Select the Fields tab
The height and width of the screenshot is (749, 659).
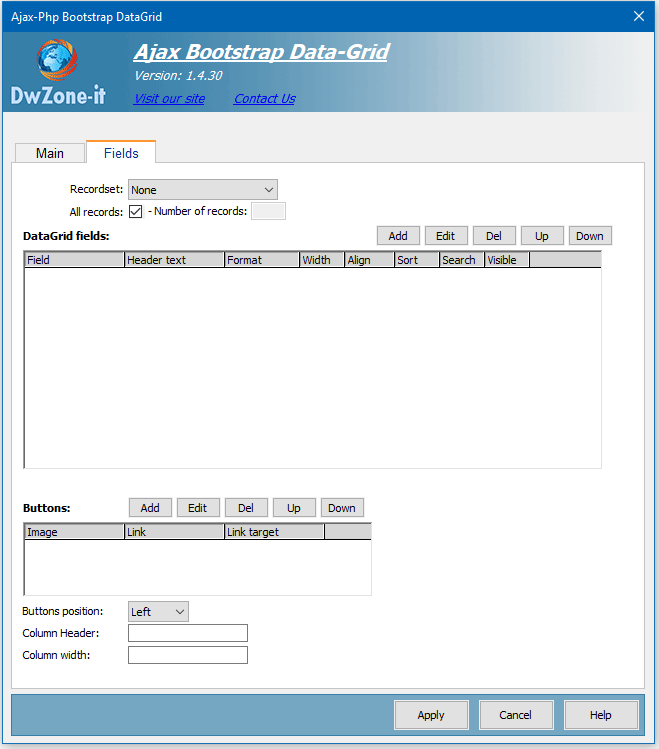pyautogui.click(x=121, y=153)
